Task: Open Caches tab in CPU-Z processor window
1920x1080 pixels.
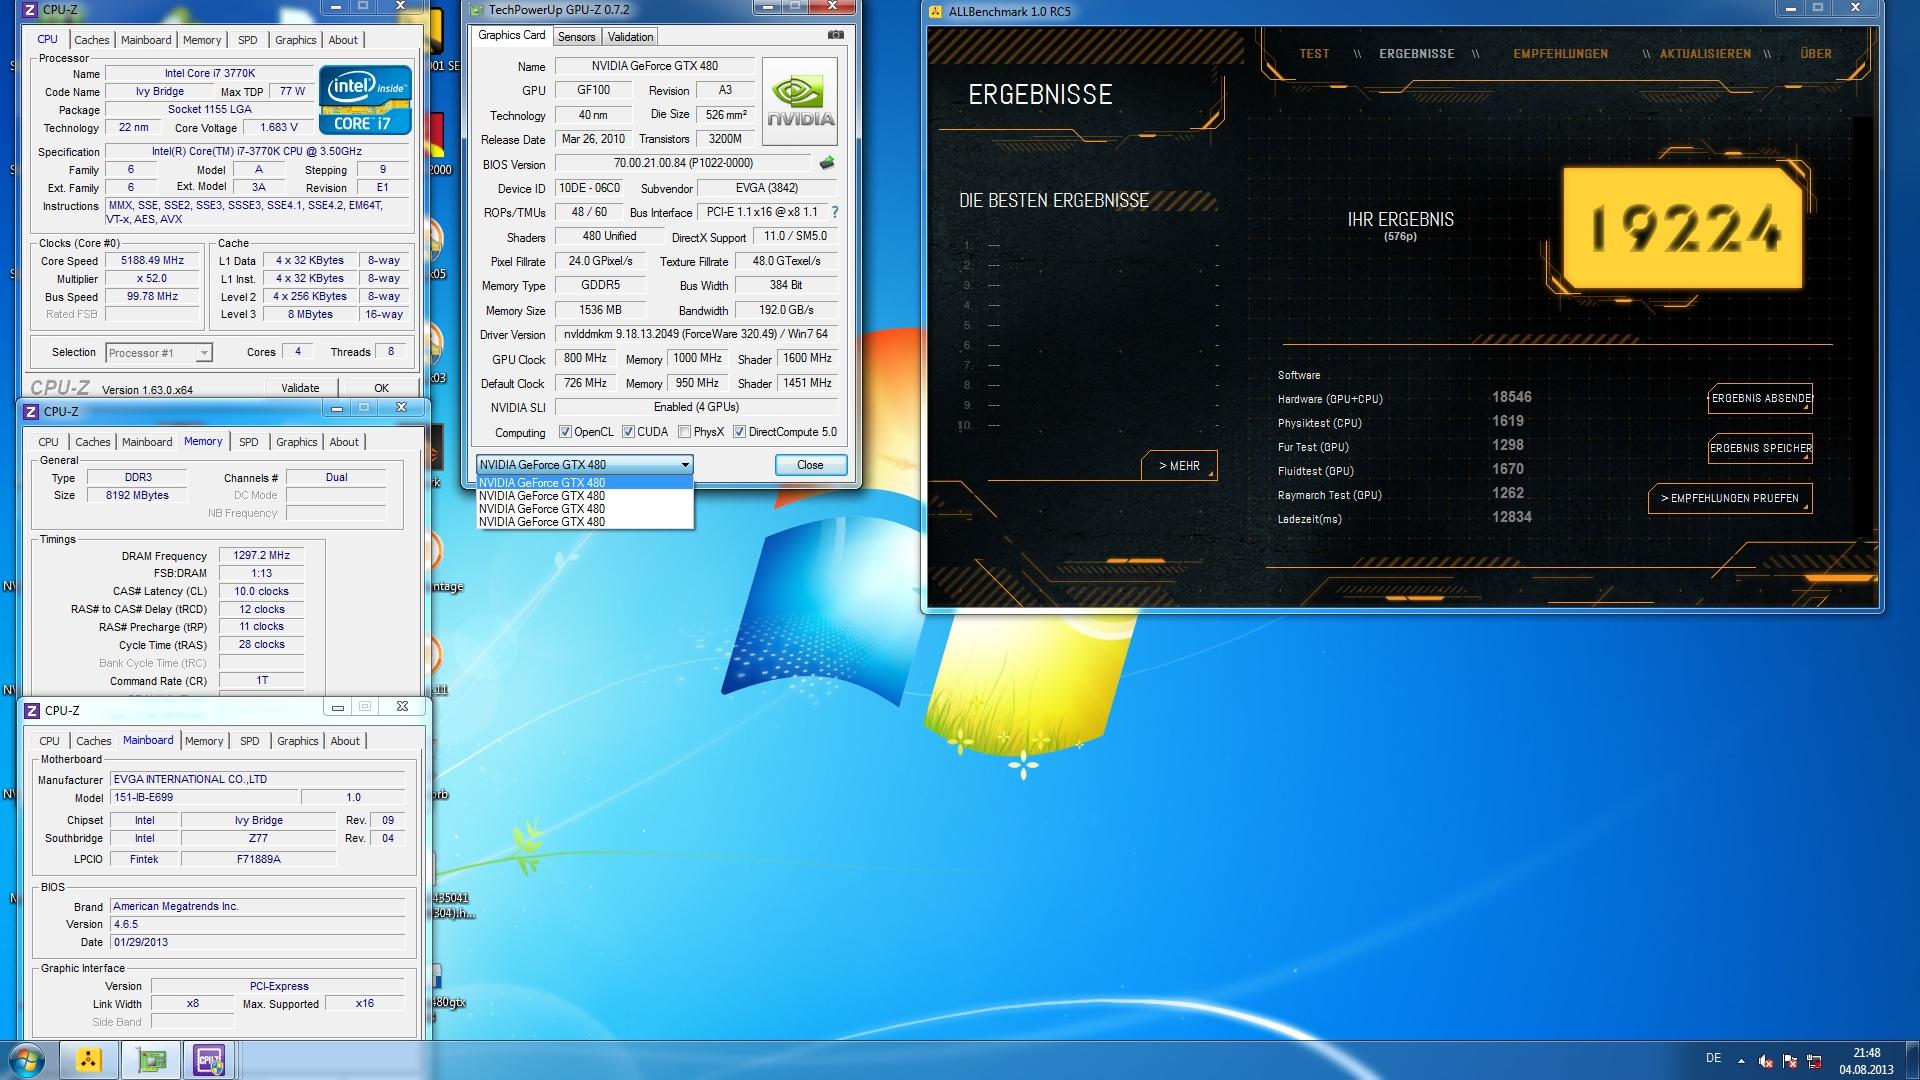Action: (92, 40)
